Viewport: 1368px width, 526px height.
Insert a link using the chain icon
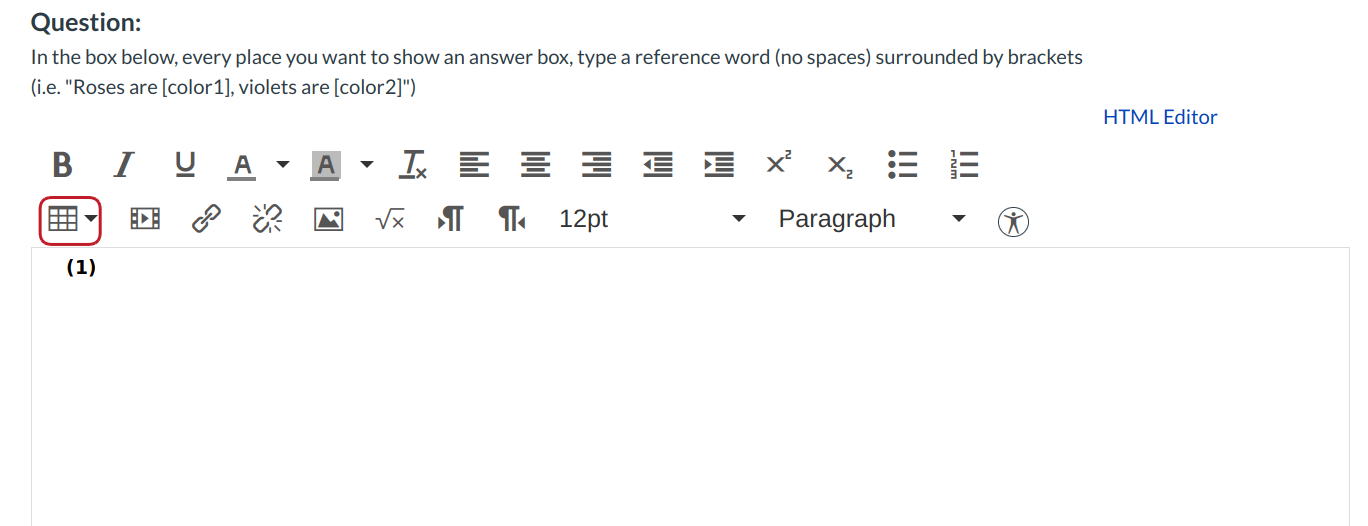[x=206, y=219]
